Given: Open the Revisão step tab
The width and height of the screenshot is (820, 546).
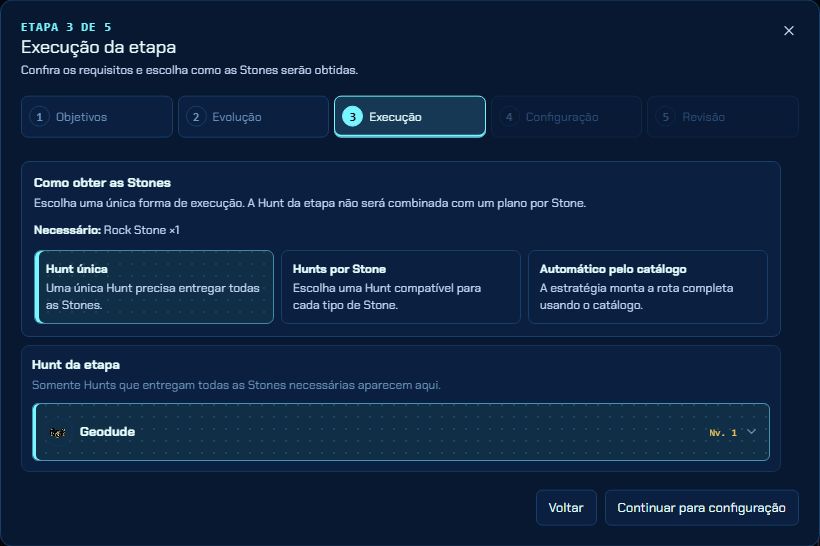Looking at the screenshot, I should point(723,117).
